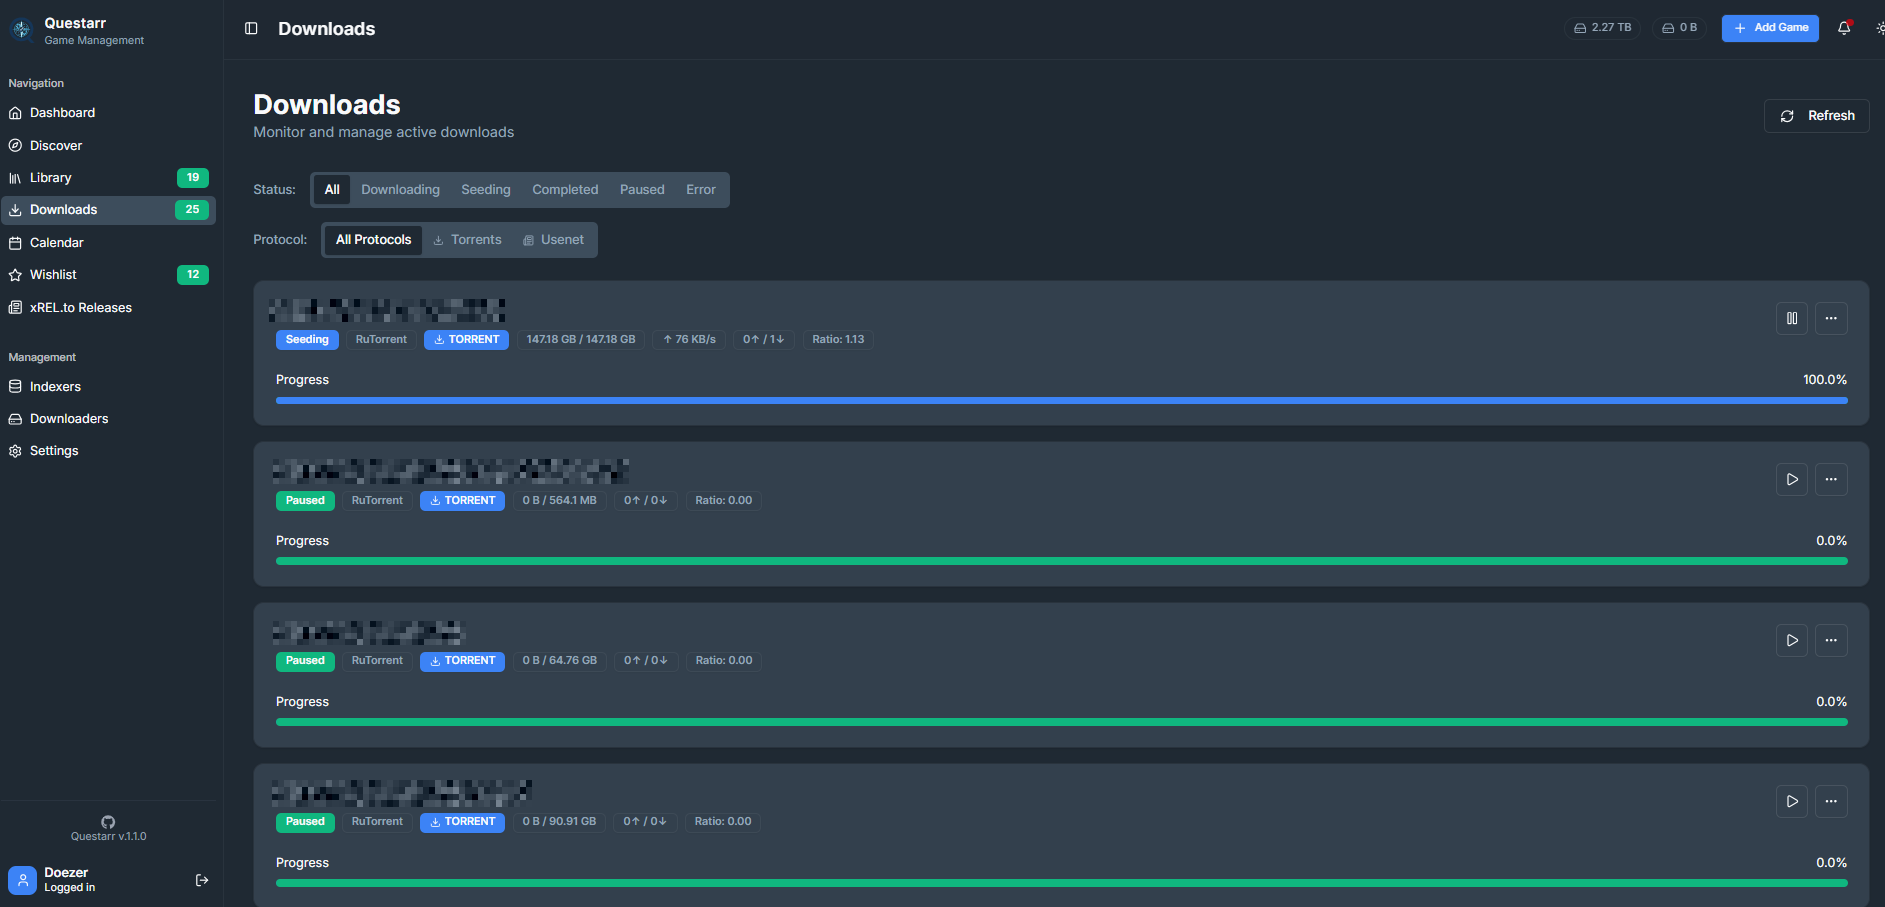Viewport: 1885px width, 907px height.
Task: Filter status by Downloading
Action: (400, 190)
